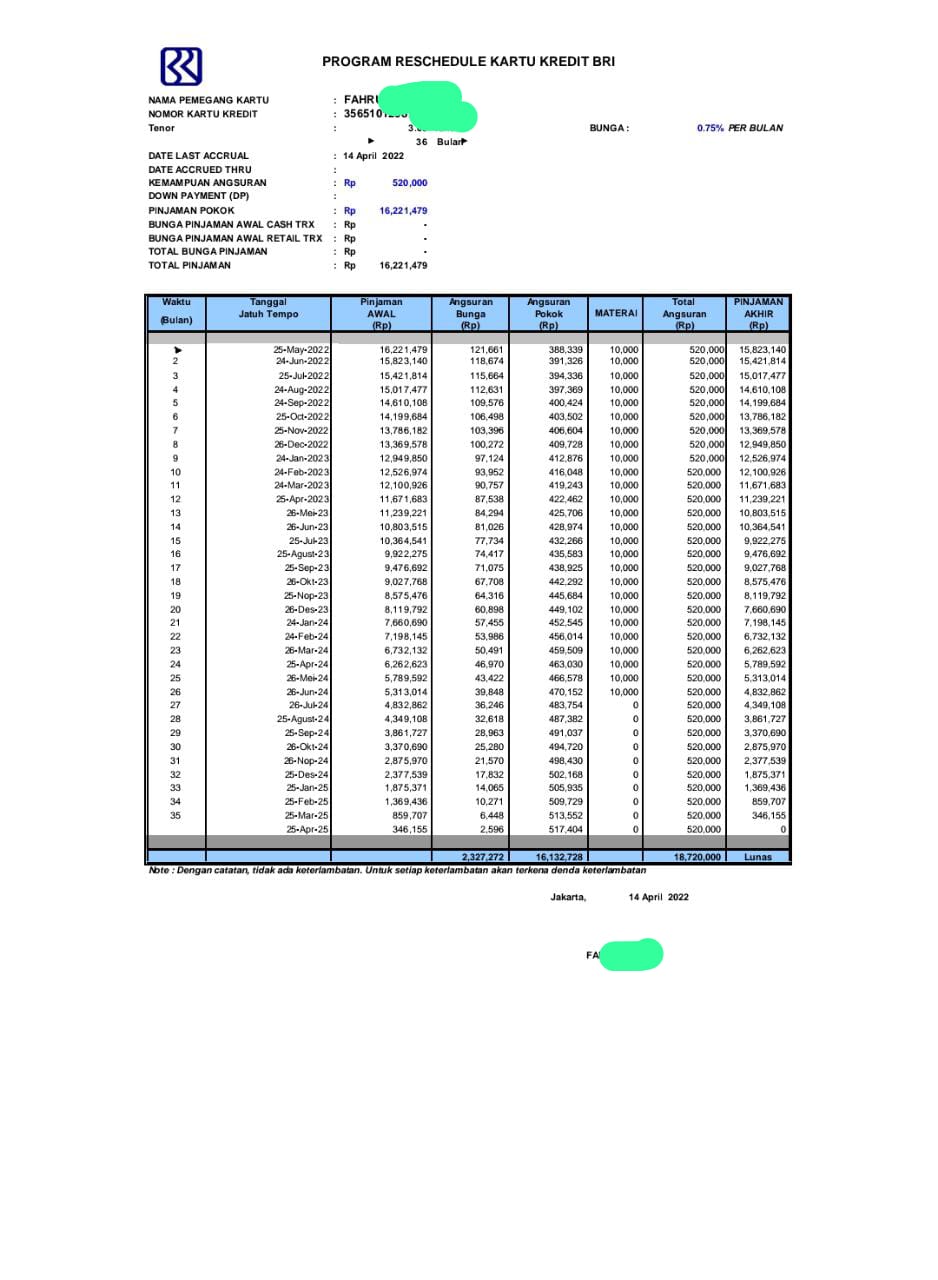This screenshot has height=1280, width=938.
Task: Click the due date "24-Aug-2022"
Action: point(302,389)
